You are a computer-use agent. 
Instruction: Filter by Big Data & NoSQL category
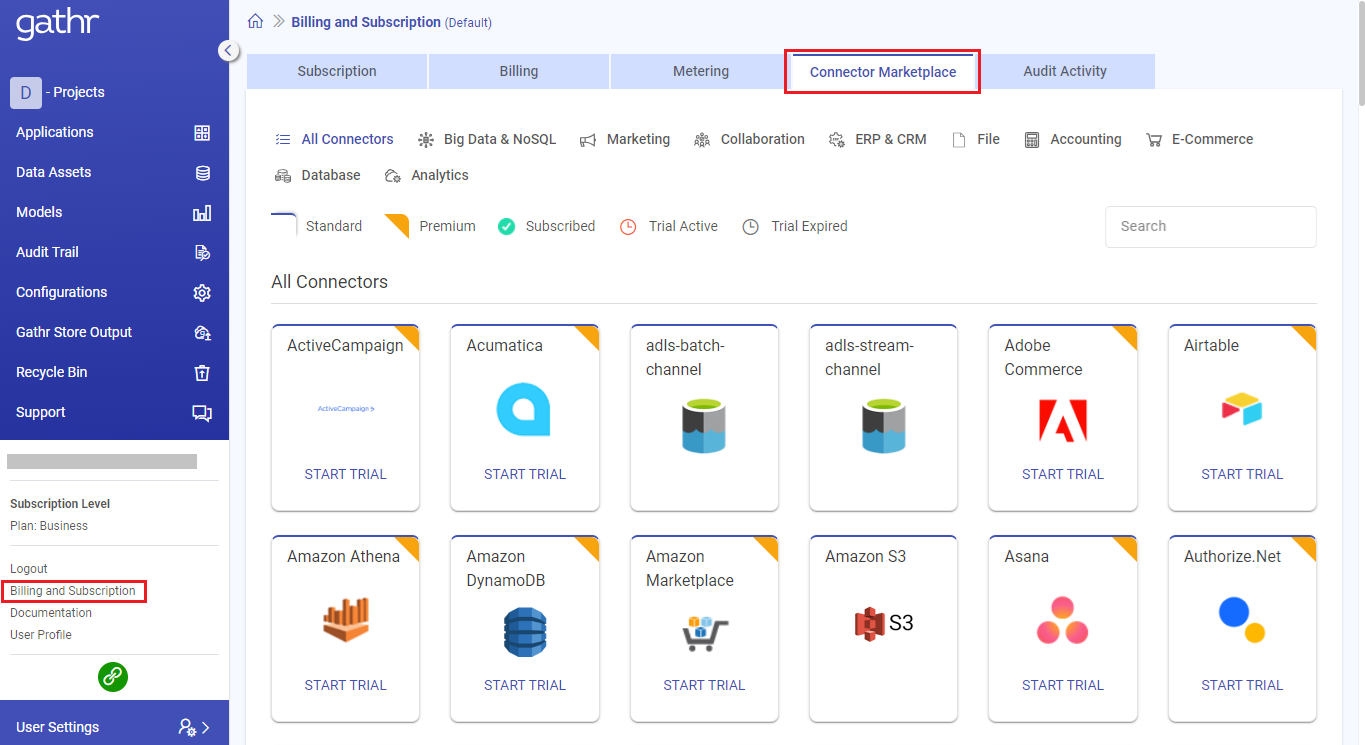point(487,139)
